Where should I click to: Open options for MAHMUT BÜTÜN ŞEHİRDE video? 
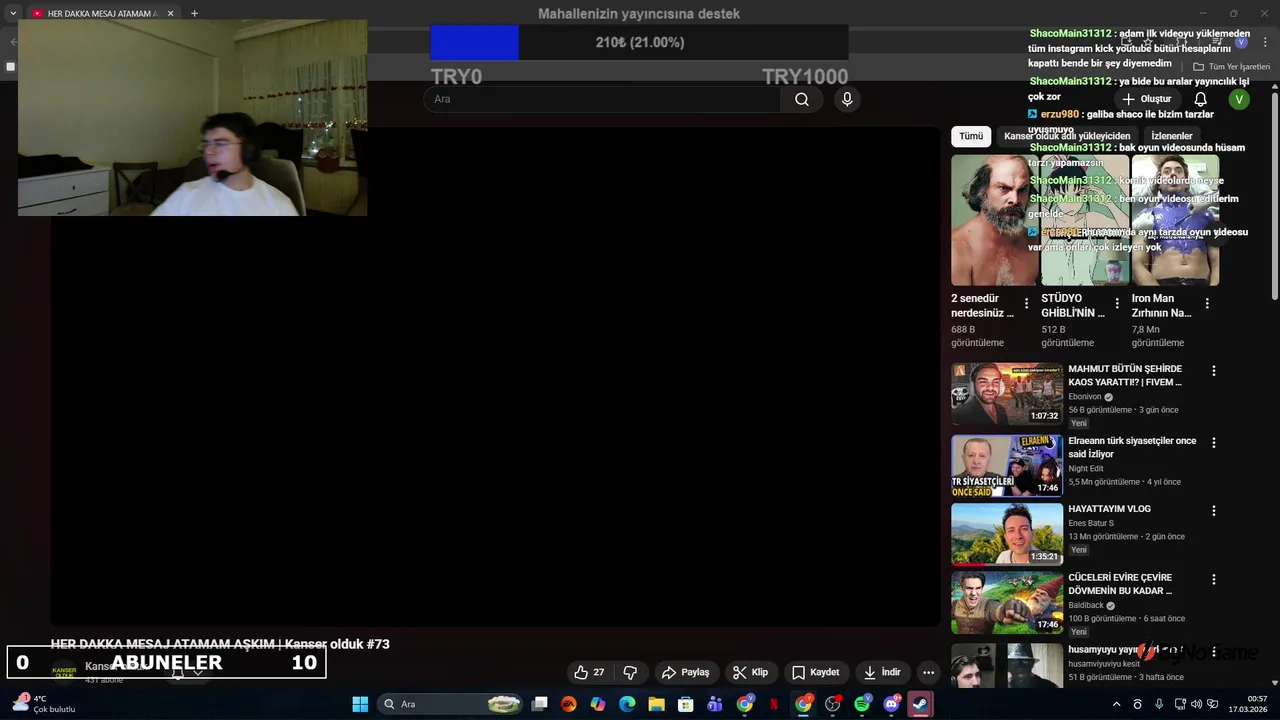coord(1214,370)
